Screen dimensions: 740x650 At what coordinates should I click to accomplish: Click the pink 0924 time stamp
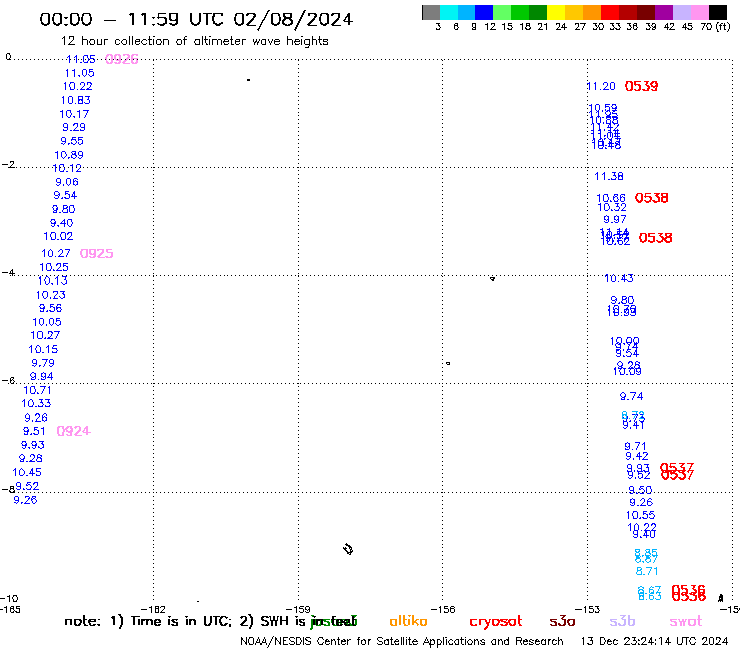(x=74, y=431)
